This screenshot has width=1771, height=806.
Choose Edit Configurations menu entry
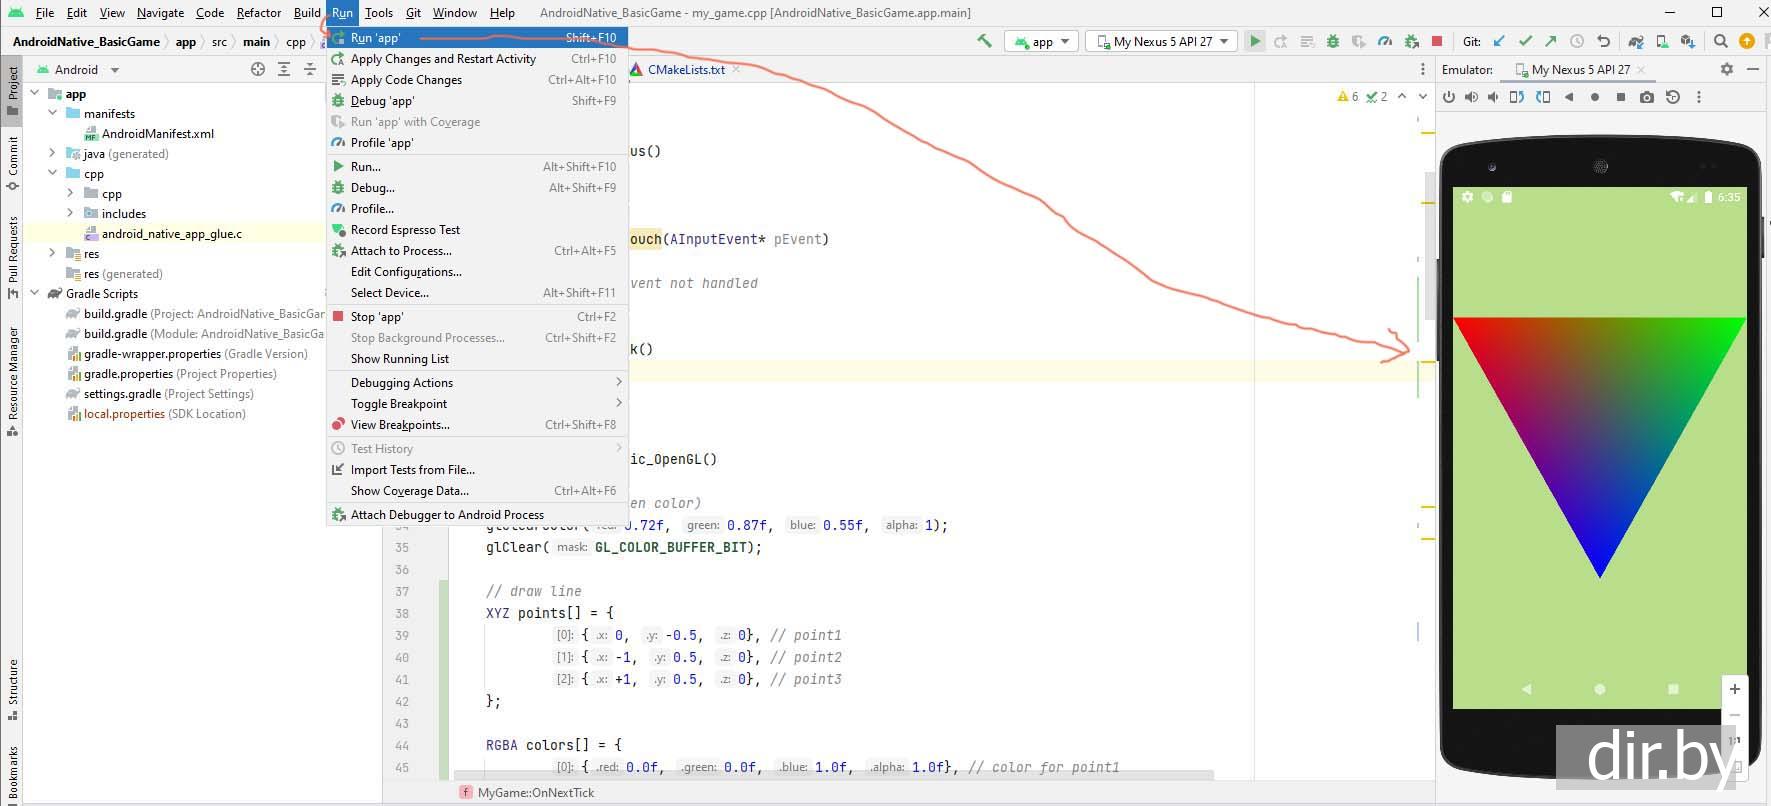pyautogui.click(x=406, y=272)
